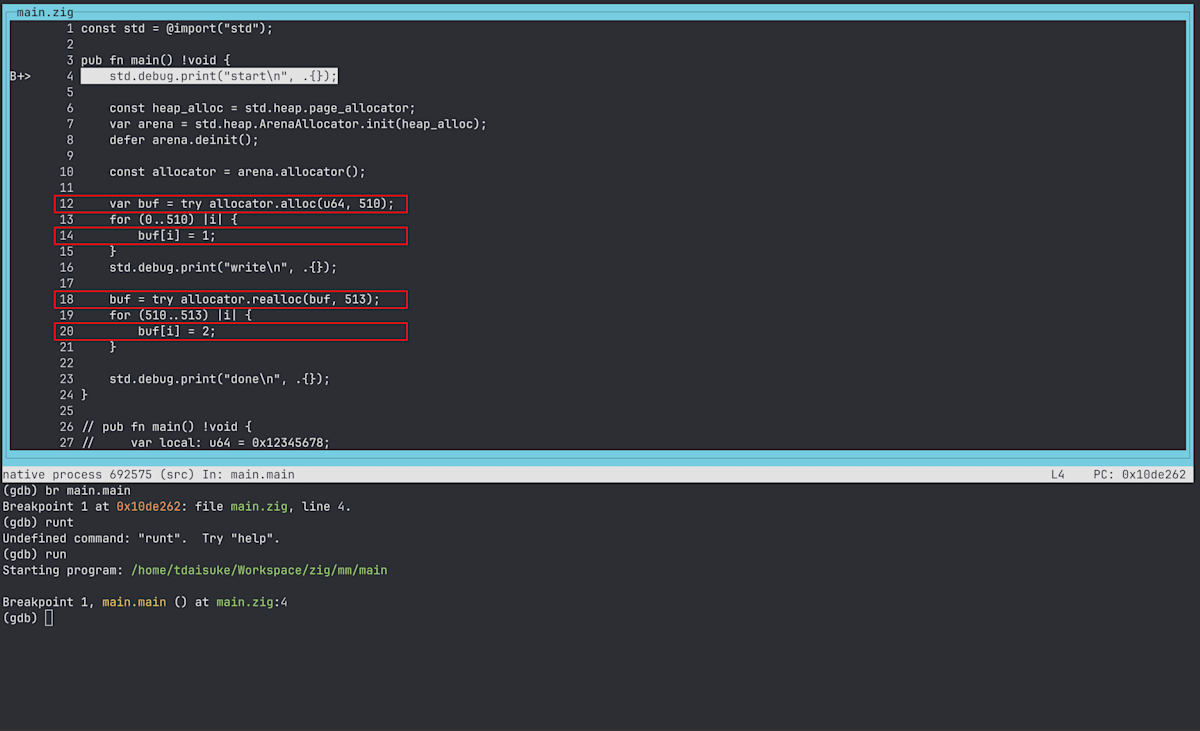
Task: Click the '// var local: u64 = 0x12345678;' line
Action: [205, 443]
